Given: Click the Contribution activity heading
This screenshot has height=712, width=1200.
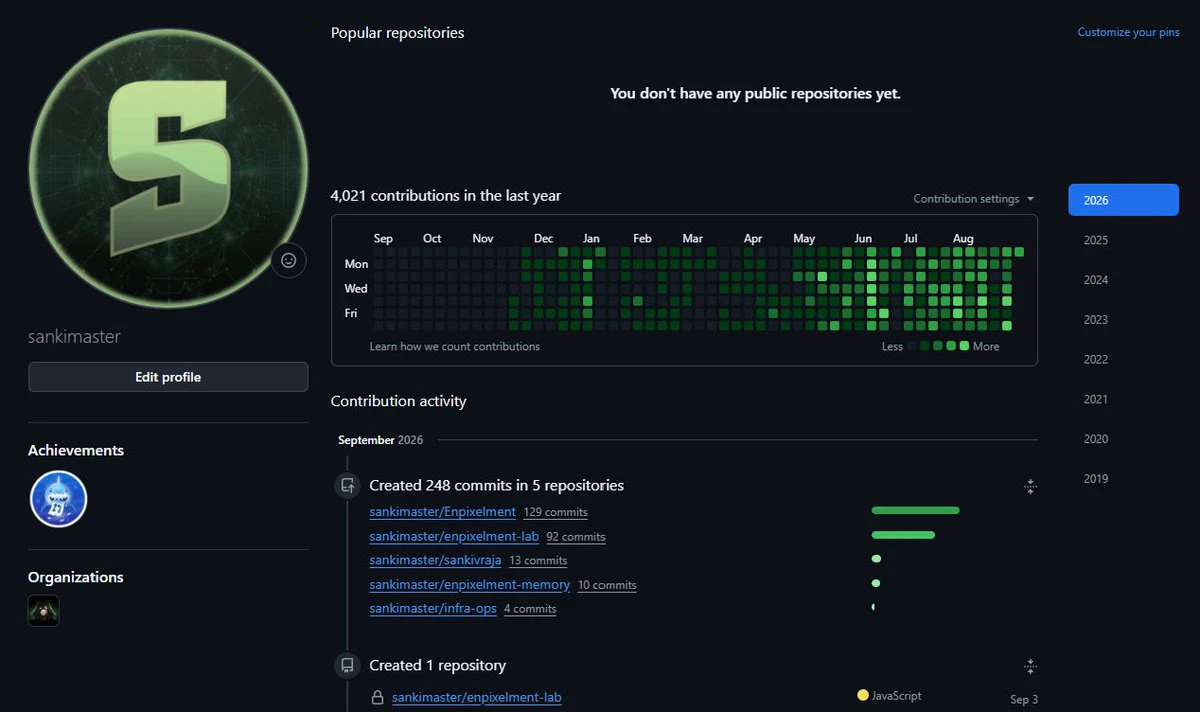Looking at the screenshot, I should 399,401.
